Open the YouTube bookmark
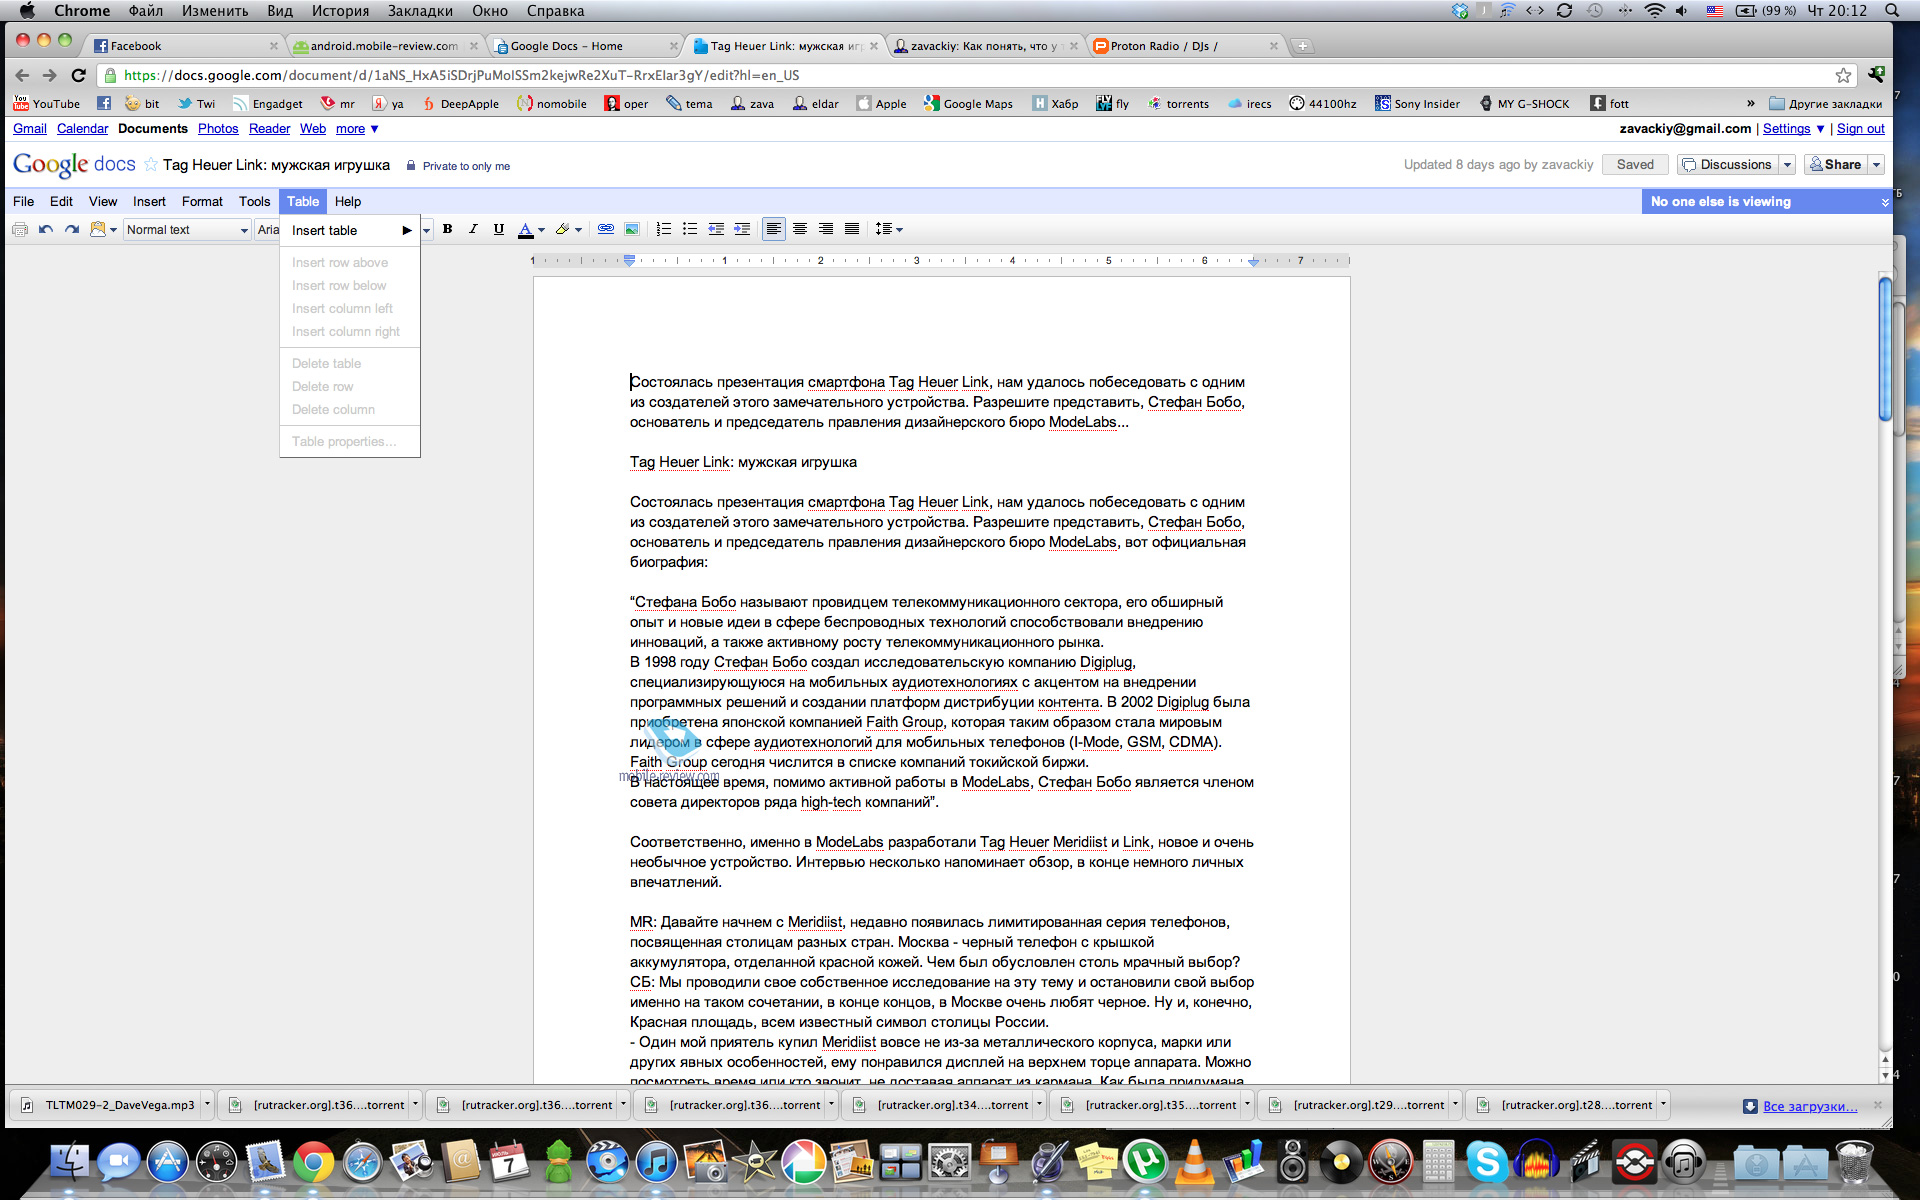 coord(47,104)
